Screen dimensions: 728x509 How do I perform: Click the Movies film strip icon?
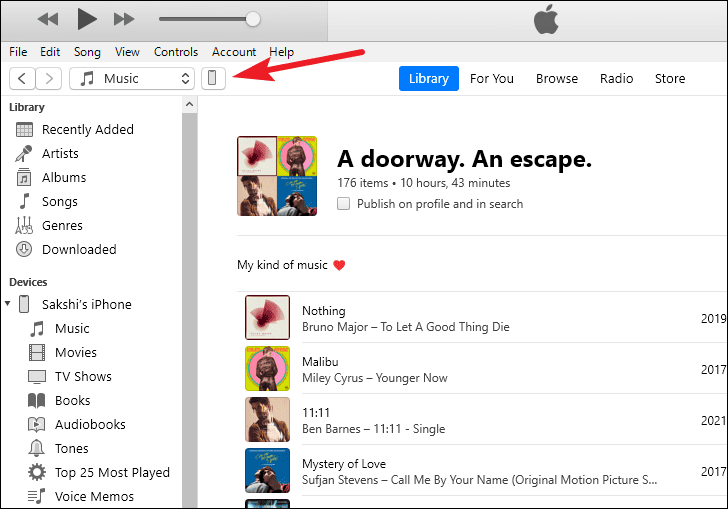37,353
